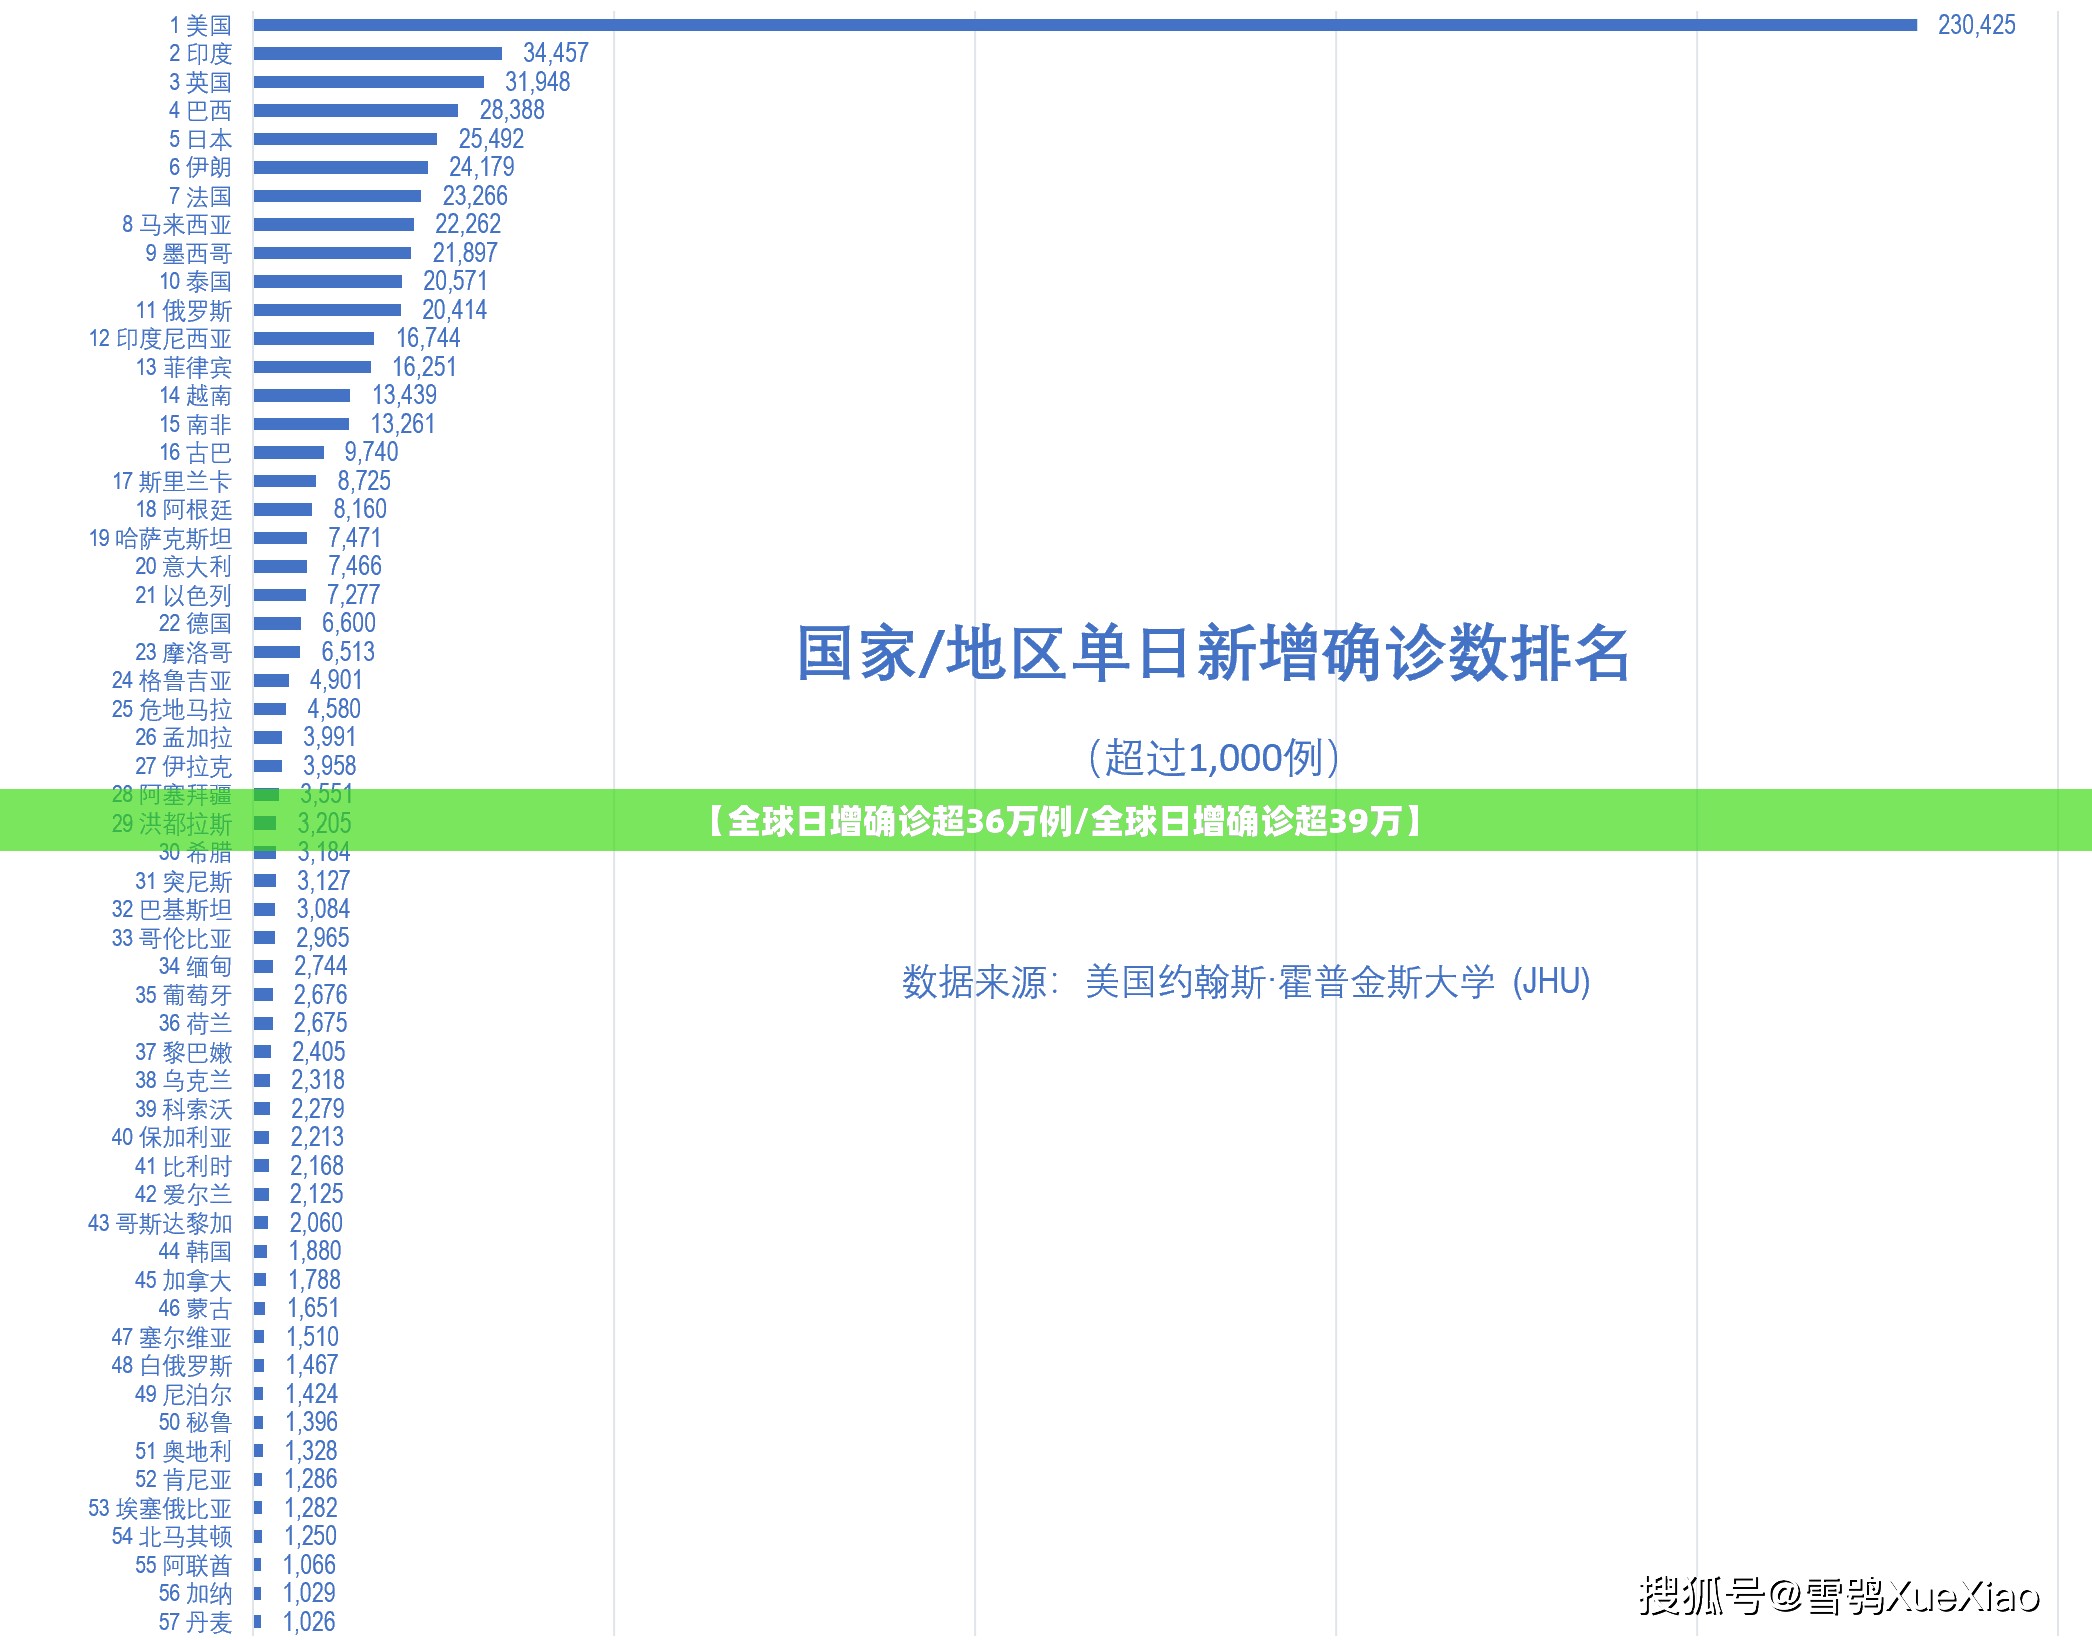Click the row label 27 伊拉克

184,766
